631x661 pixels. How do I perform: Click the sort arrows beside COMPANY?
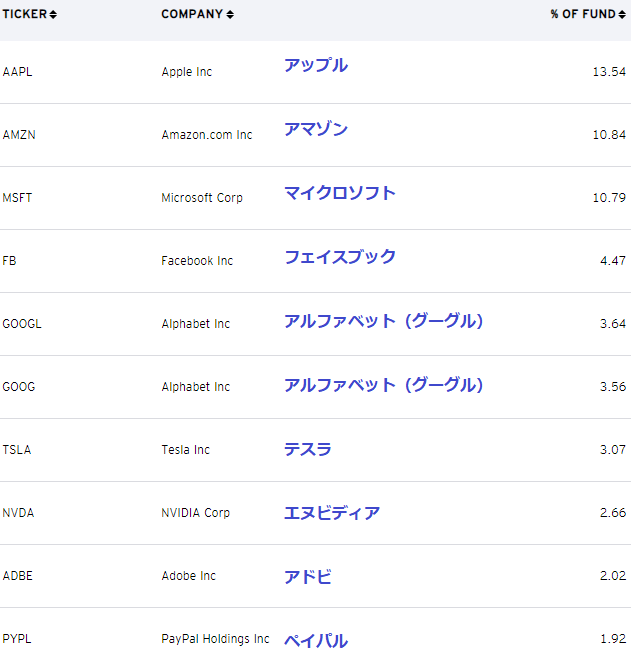tap(230, 15)
